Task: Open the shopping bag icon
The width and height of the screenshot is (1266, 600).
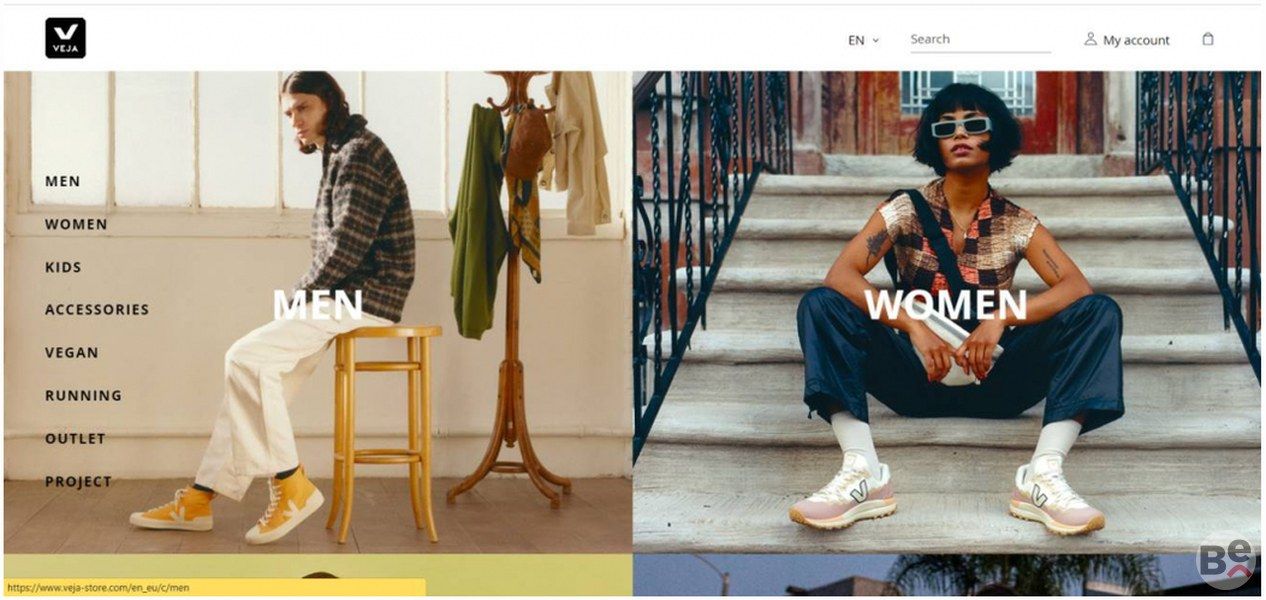Action: 1208,39
